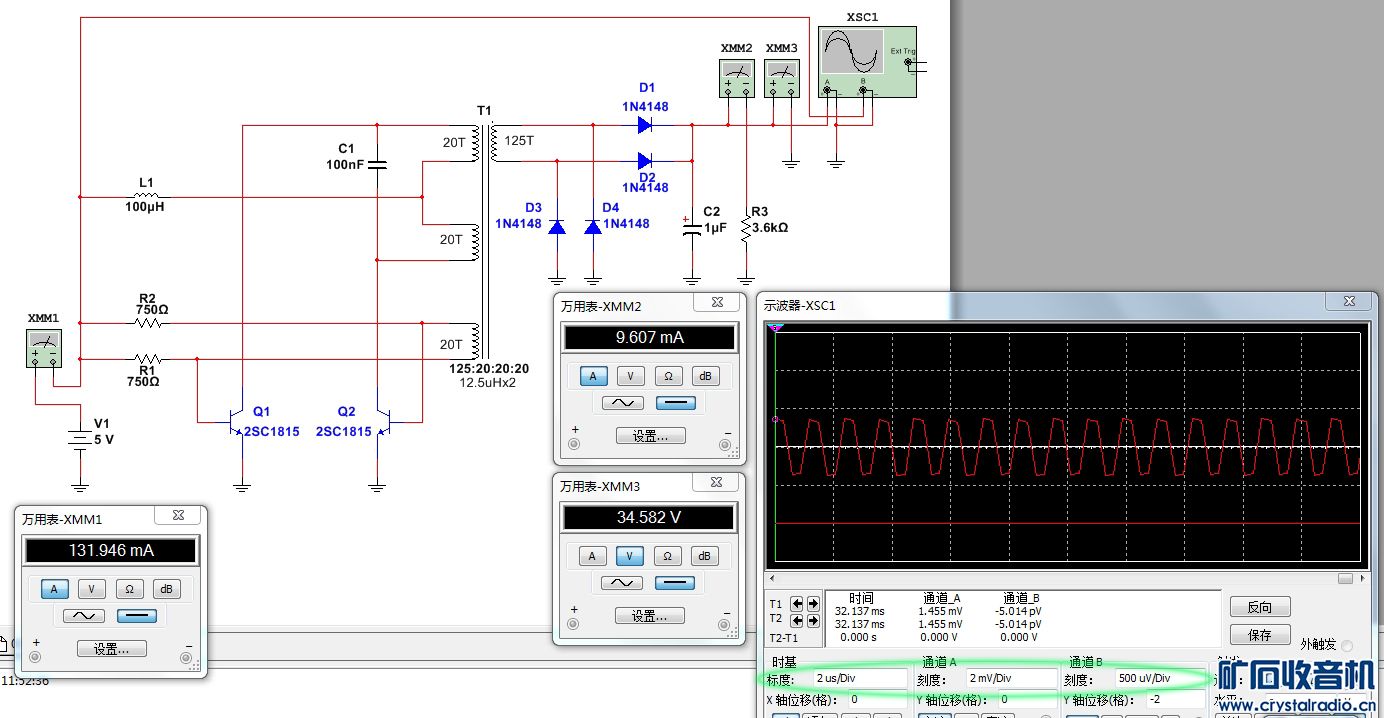Open settings in XMM1 multimeter window
The width and height of the screenshot is (1384, 718).
tap(112, 649)
